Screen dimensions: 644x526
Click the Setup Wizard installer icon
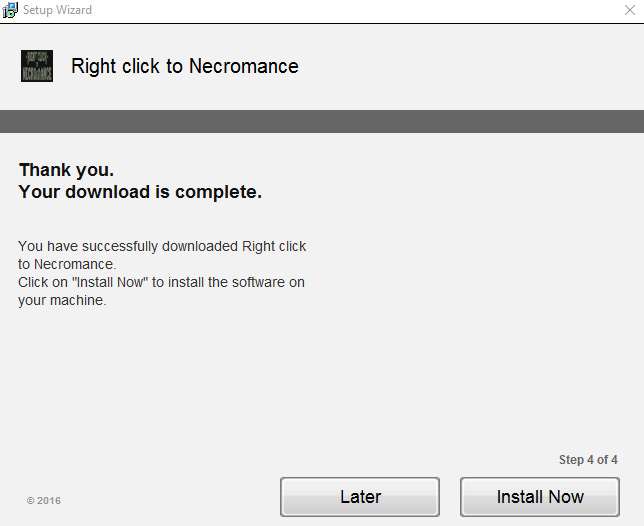coord(10,10)
